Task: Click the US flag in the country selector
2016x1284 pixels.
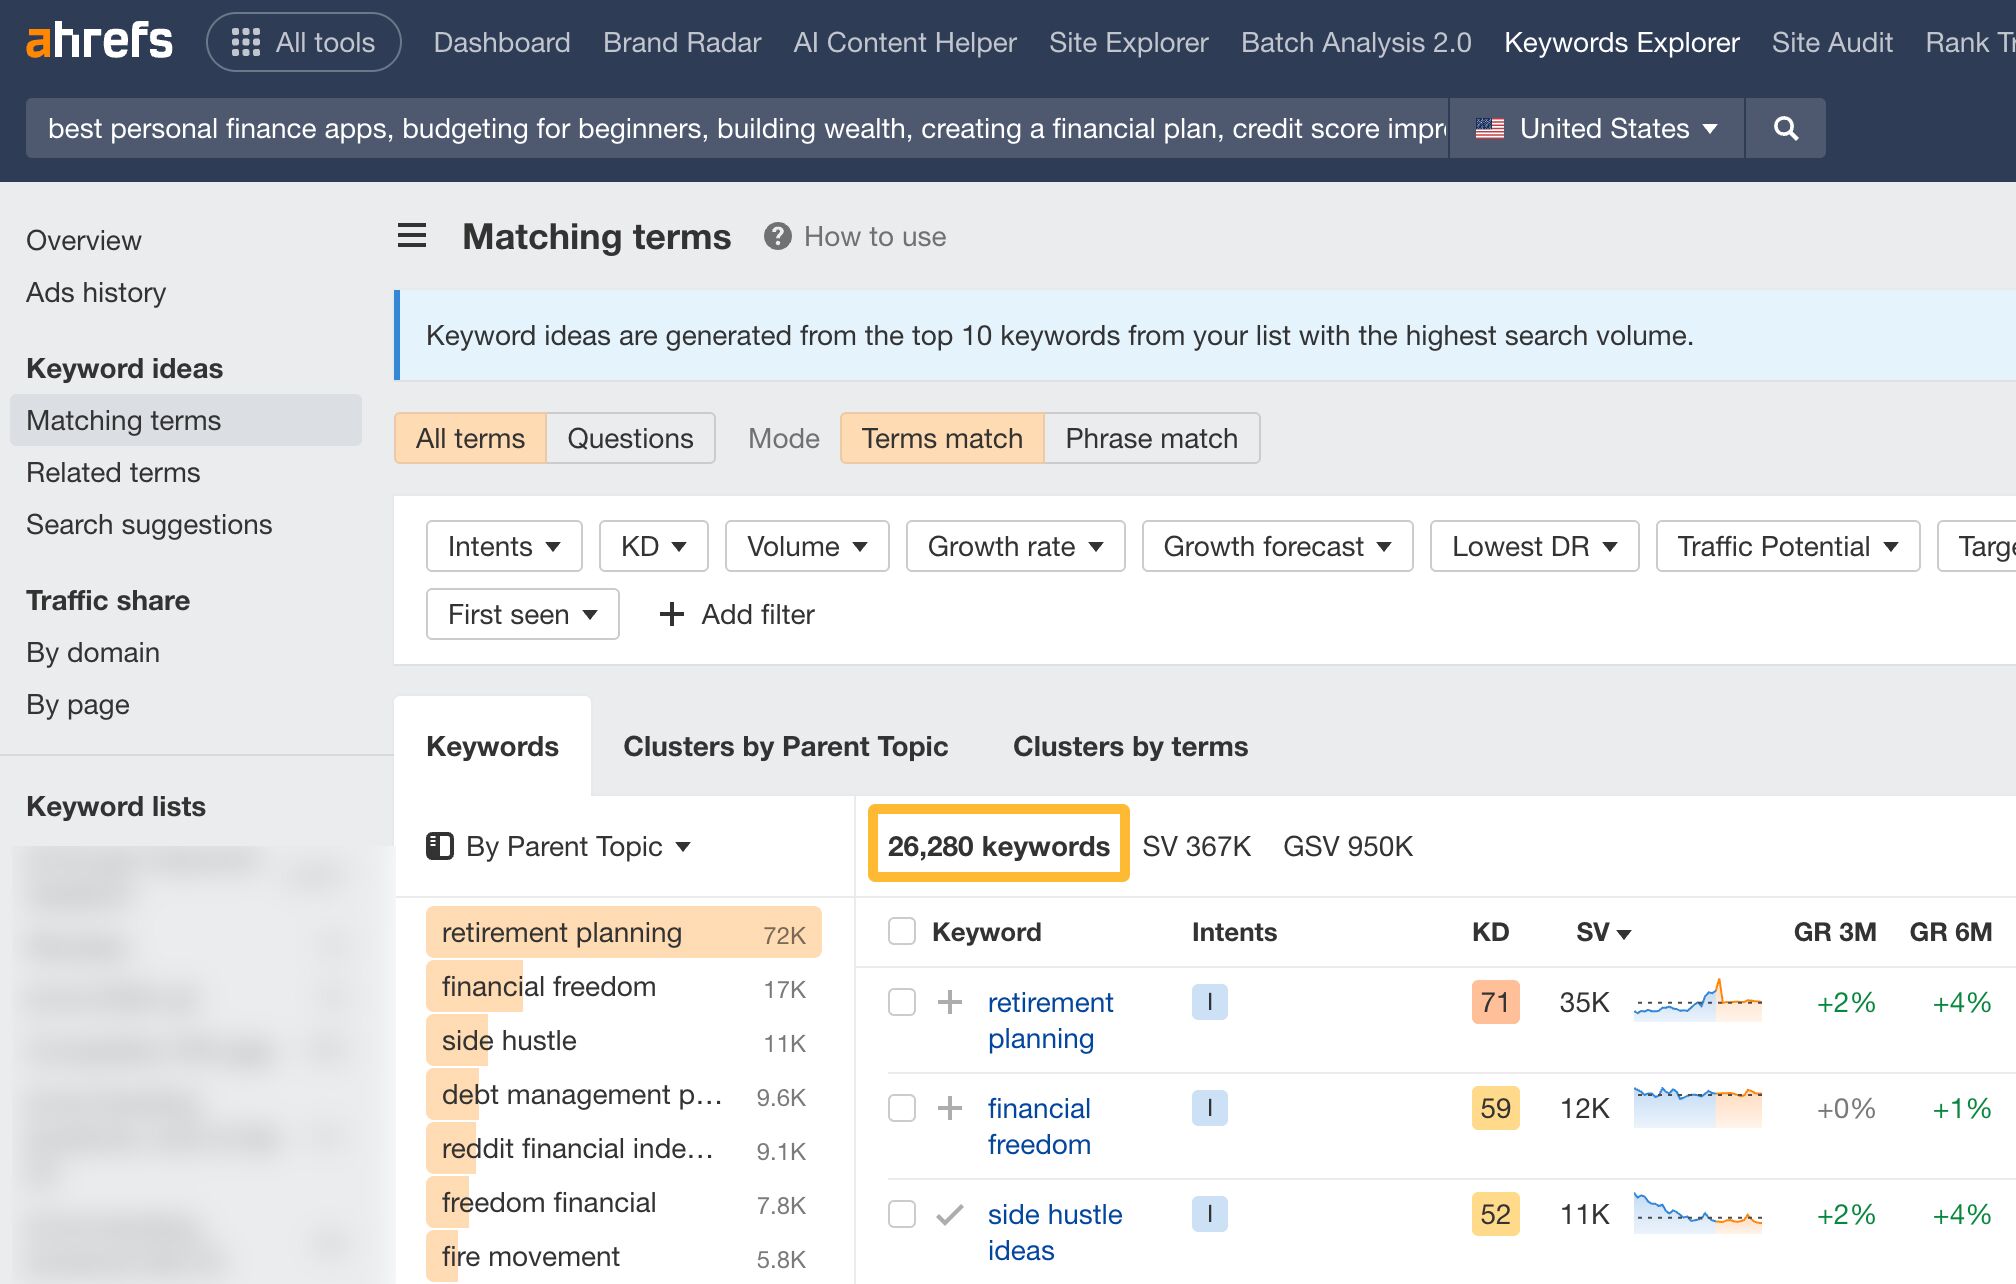Action: 1490,128
